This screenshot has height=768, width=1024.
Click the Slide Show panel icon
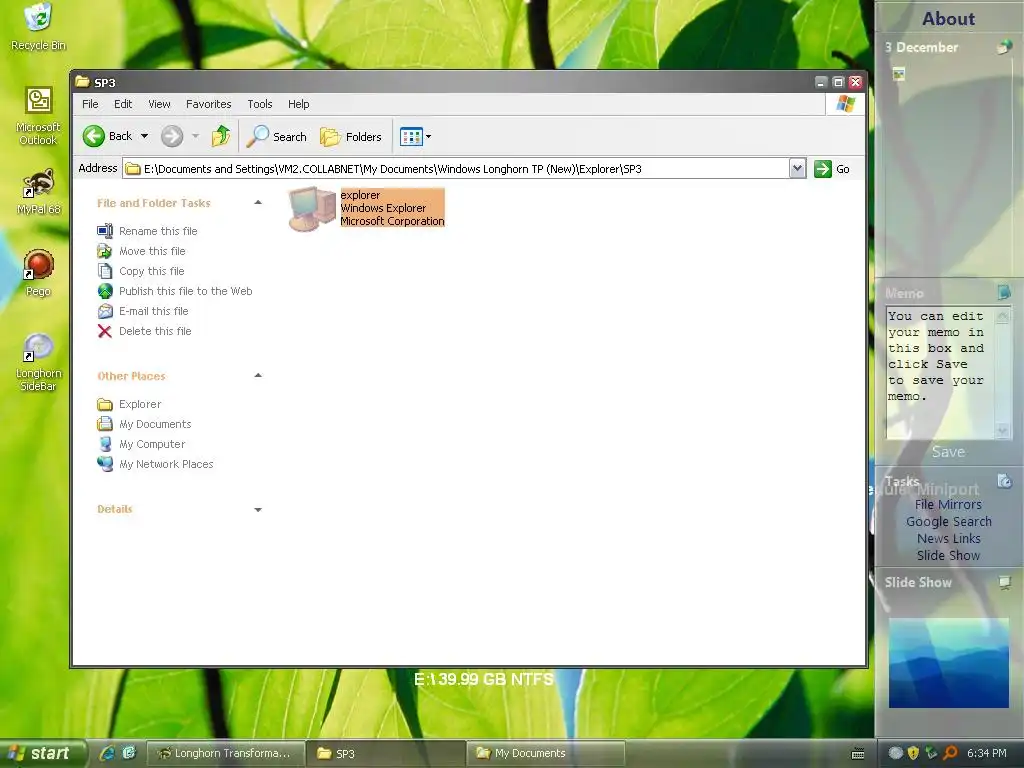(1004, 582)
